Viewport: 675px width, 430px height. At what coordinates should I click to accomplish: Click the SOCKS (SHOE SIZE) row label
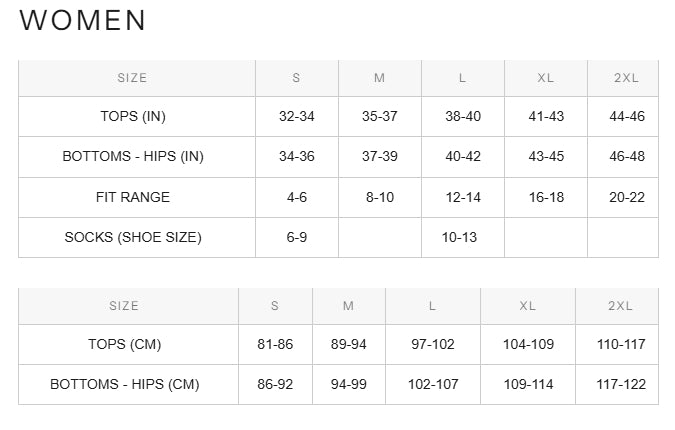point(133,238)
